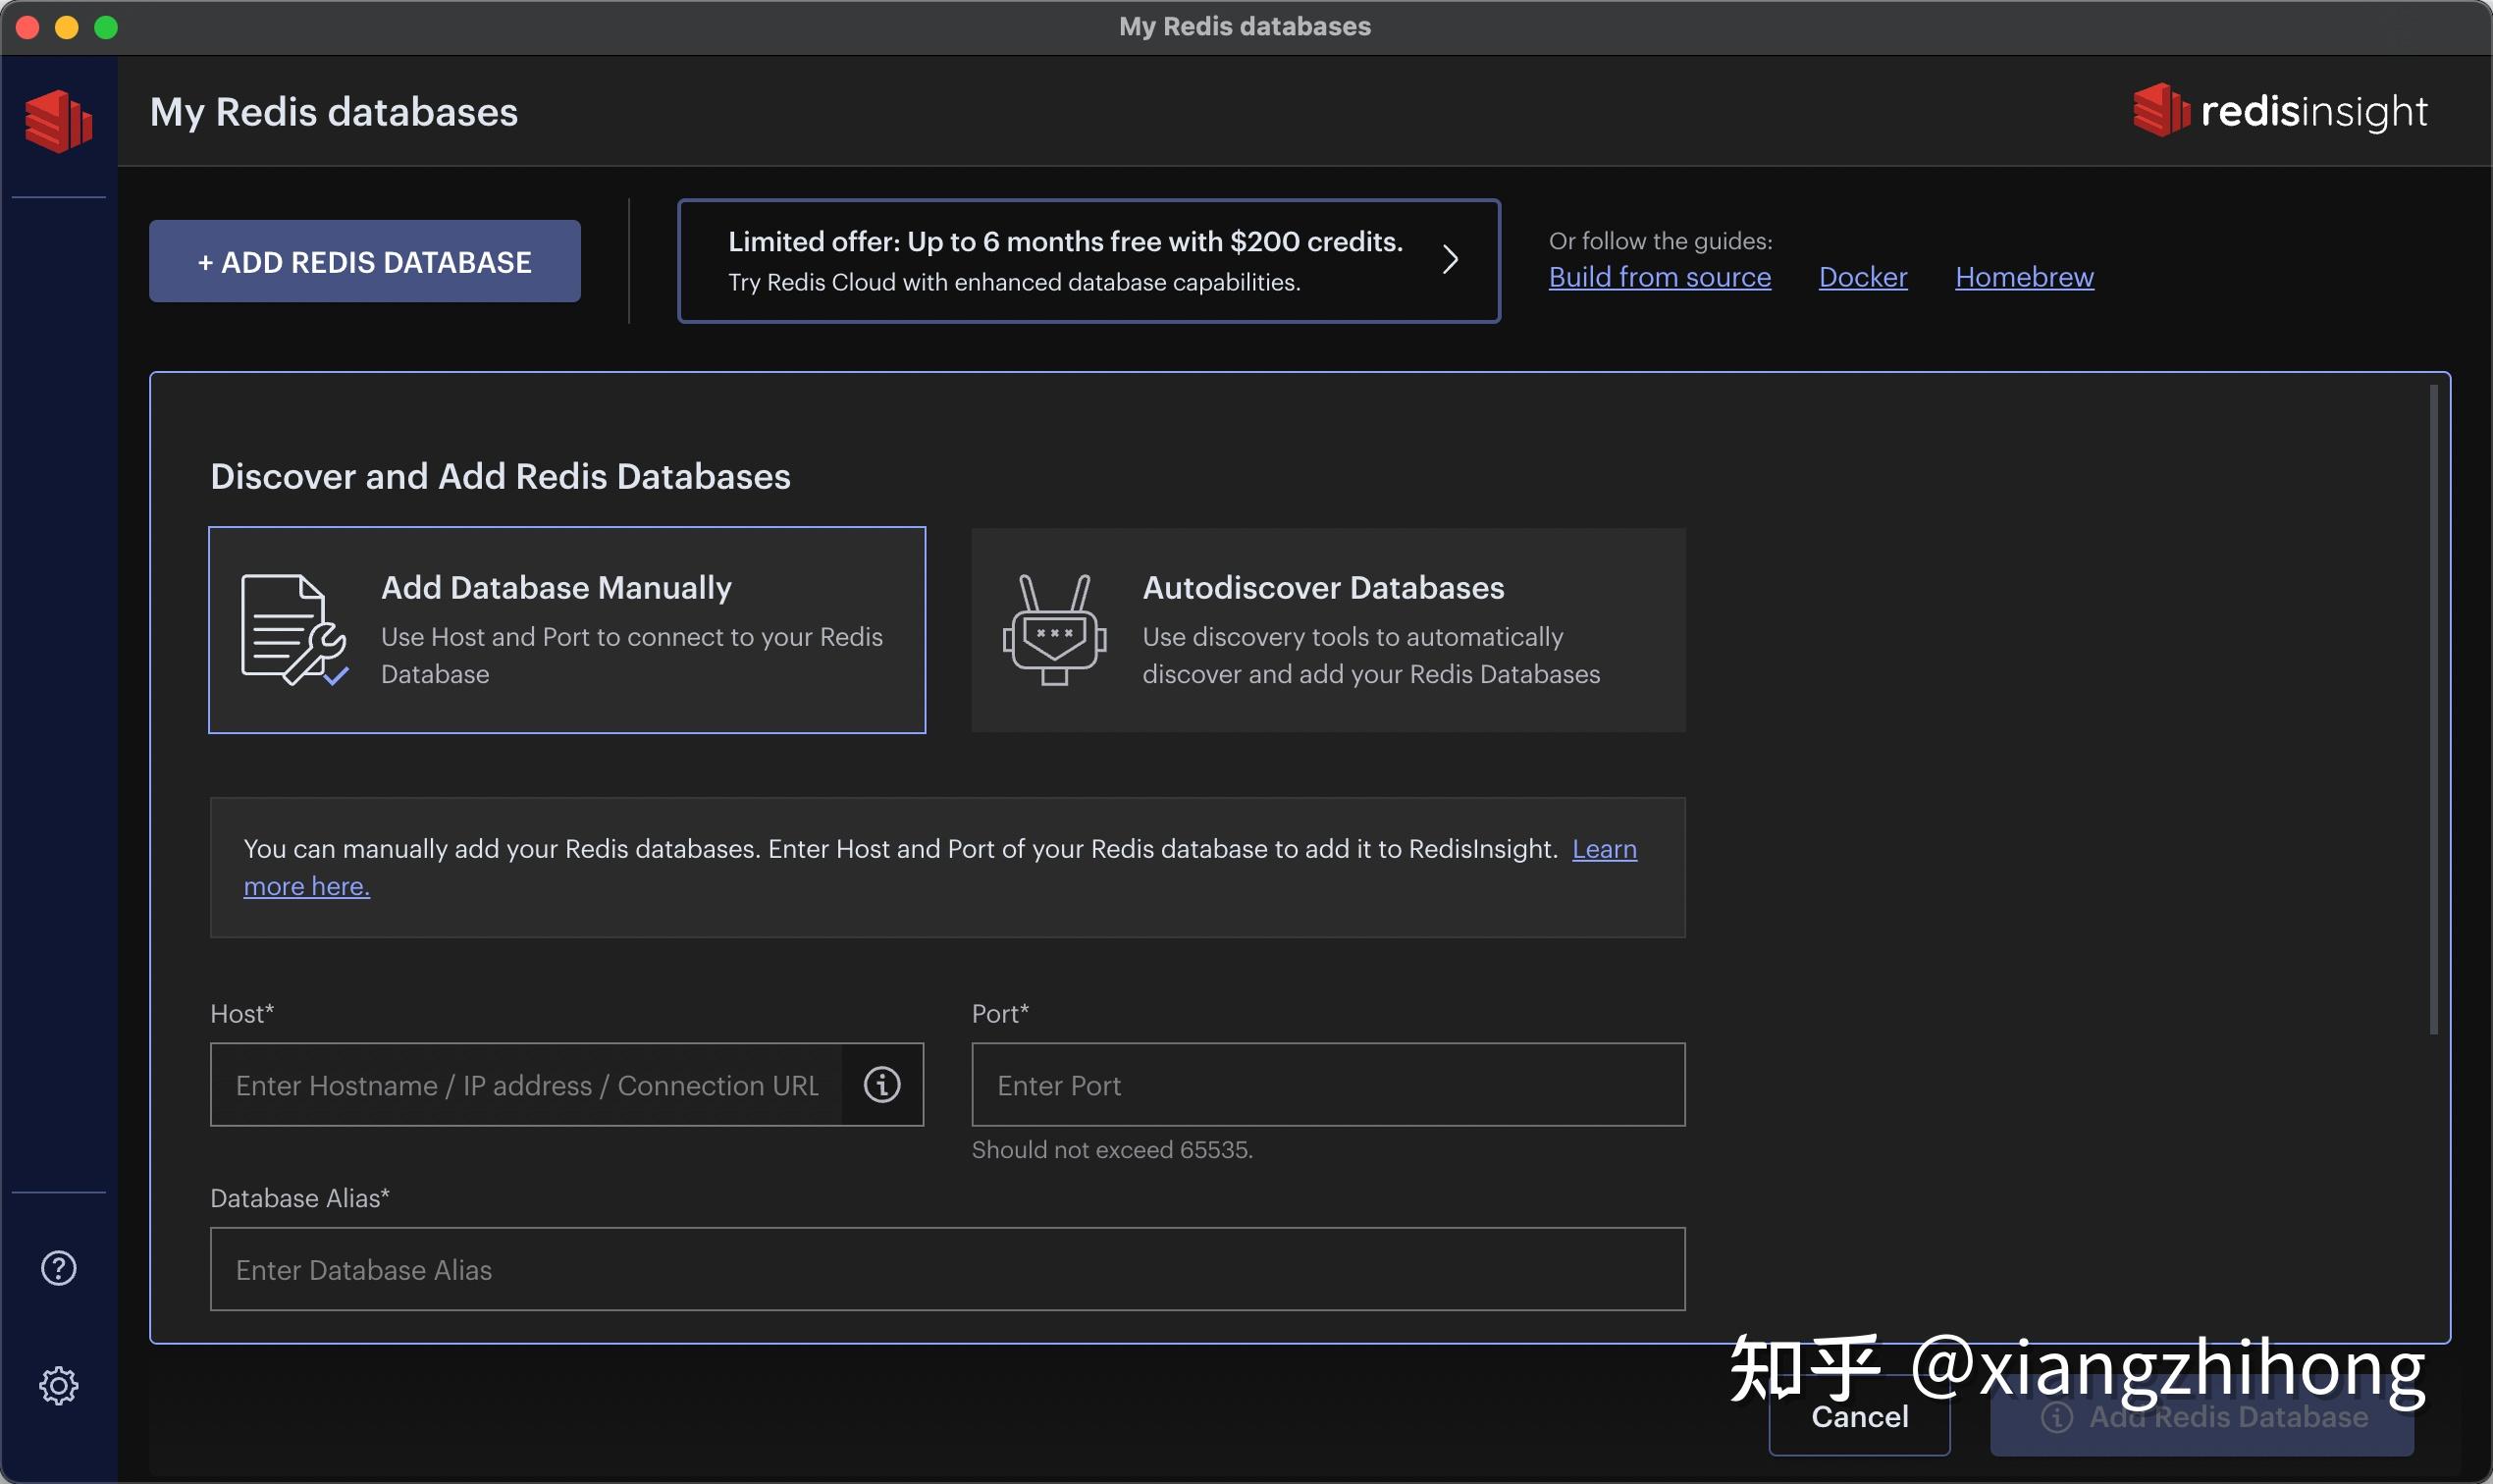Viewport: 2493px width, 1484px height.
Task: Open the RedisInsight logo in the sidebar
Action: pyautogui.click(x=58, y=120)
